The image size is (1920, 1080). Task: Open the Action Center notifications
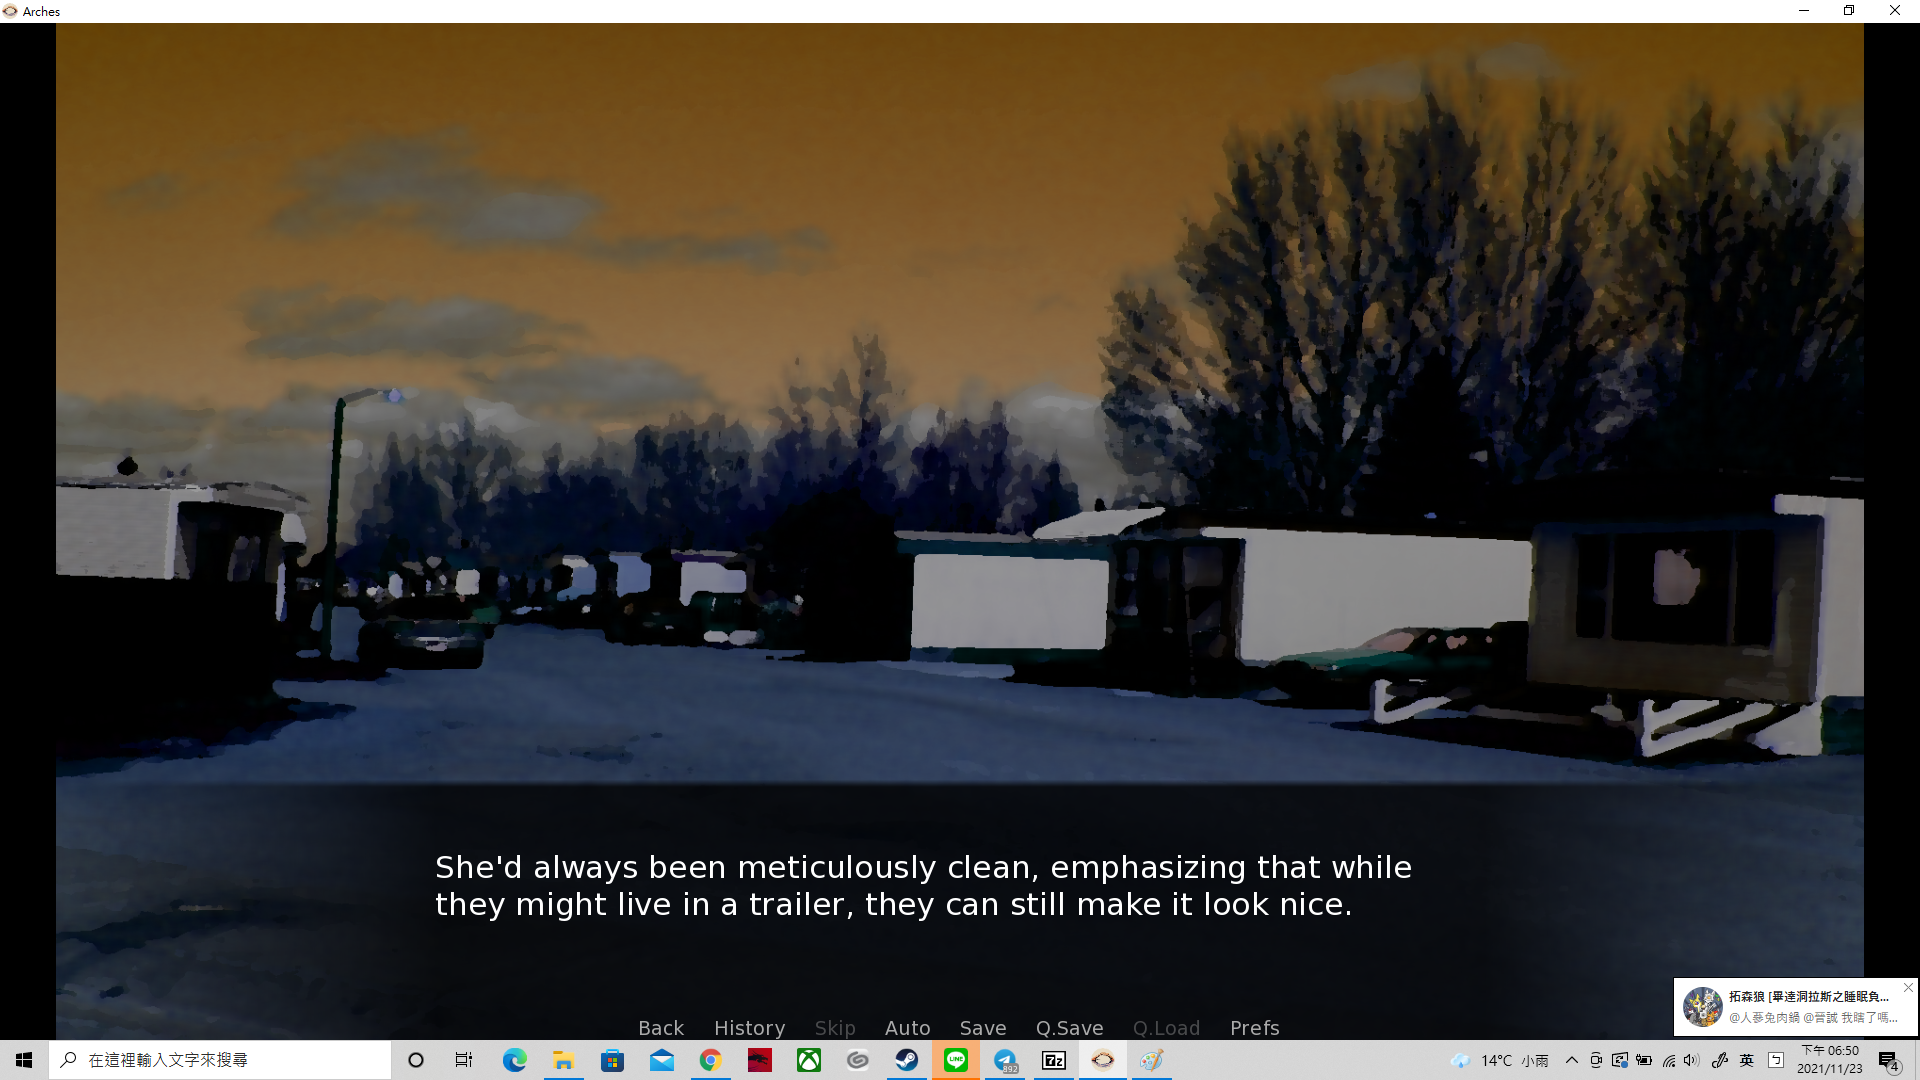[x=1889, y=1061]
